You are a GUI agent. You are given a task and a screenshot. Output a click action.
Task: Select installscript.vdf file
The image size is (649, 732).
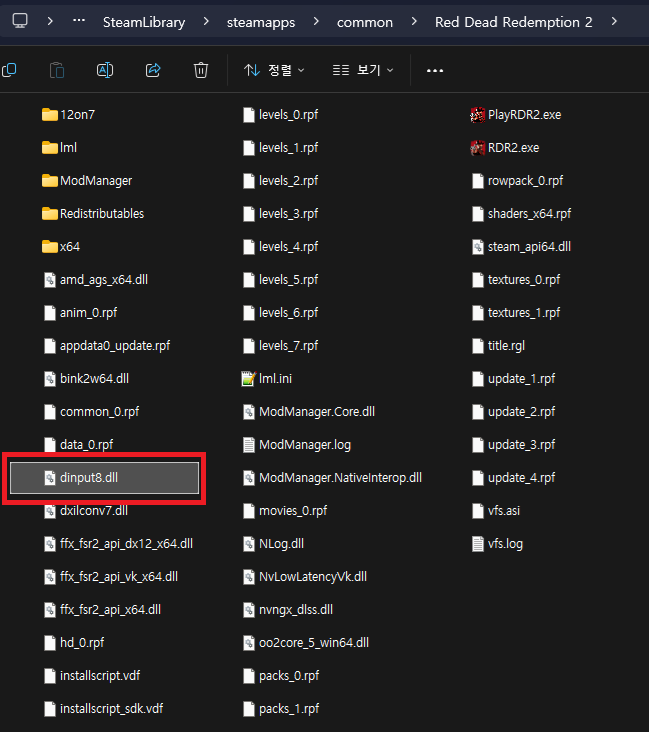(x=92, y=676)
